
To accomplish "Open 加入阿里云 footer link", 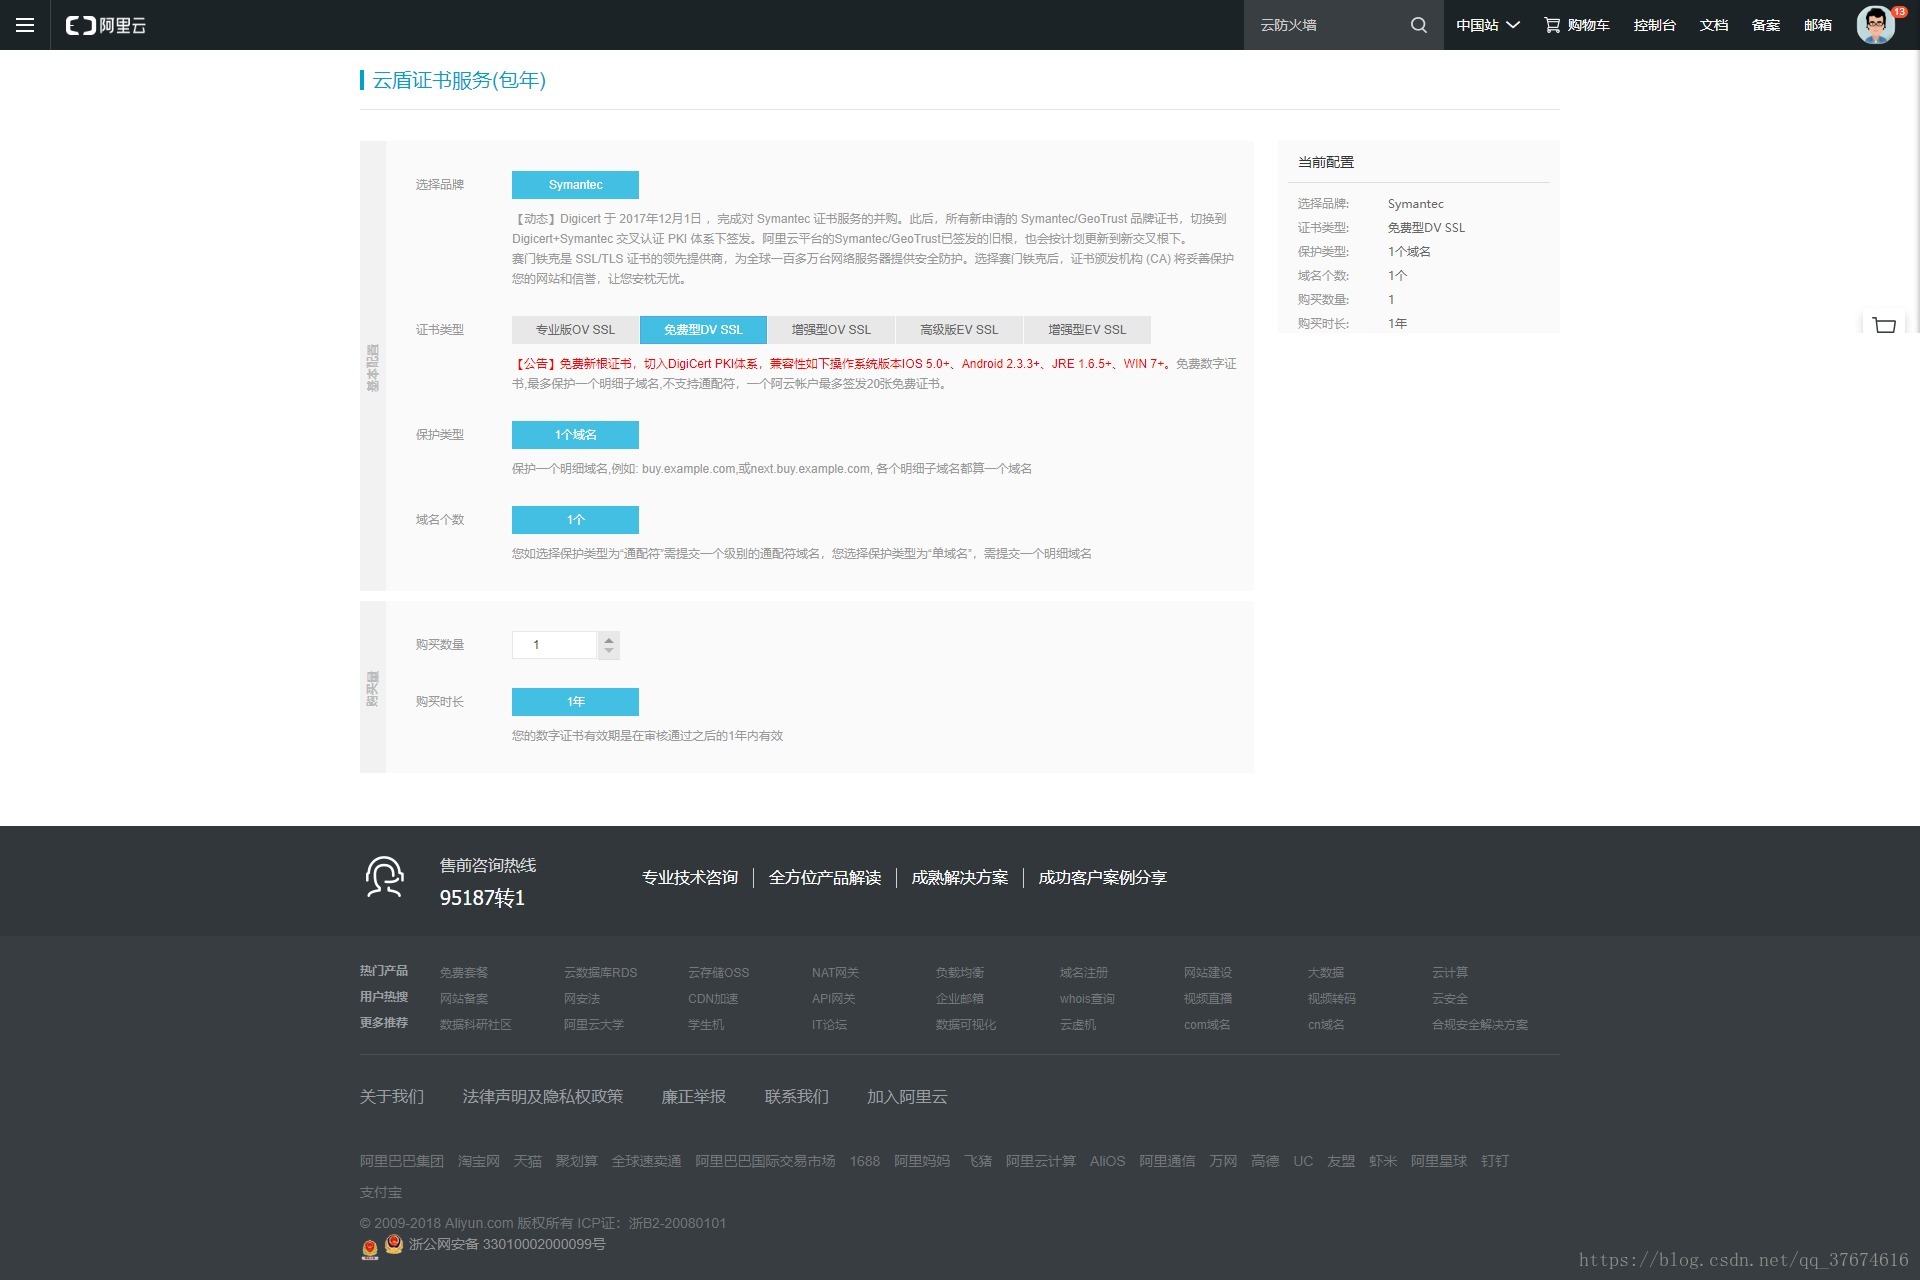I will tap(907, 1097).
